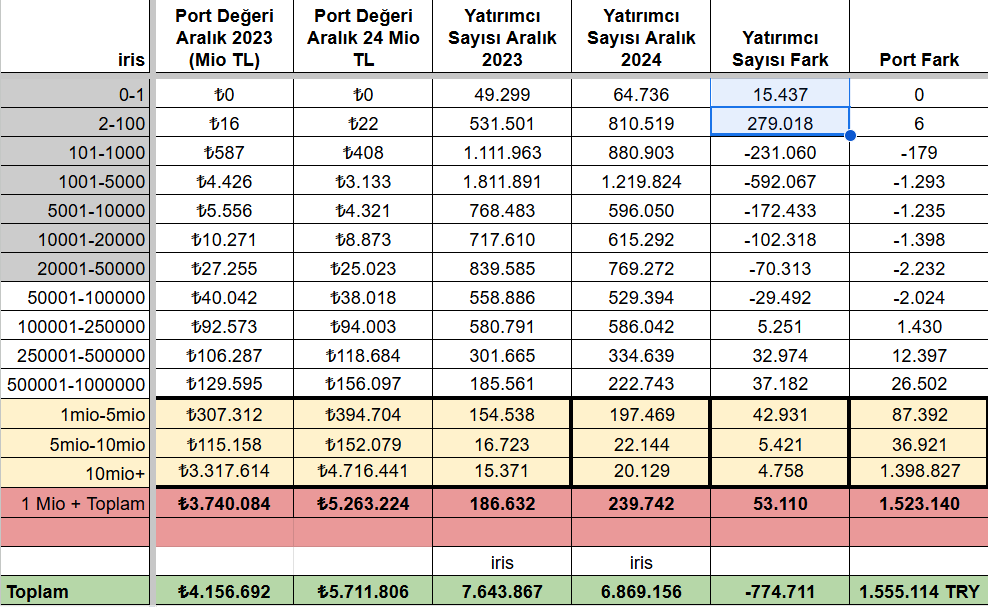Click the ₺10.271 cell
988x607 pixels.
(x=224, y=239)
